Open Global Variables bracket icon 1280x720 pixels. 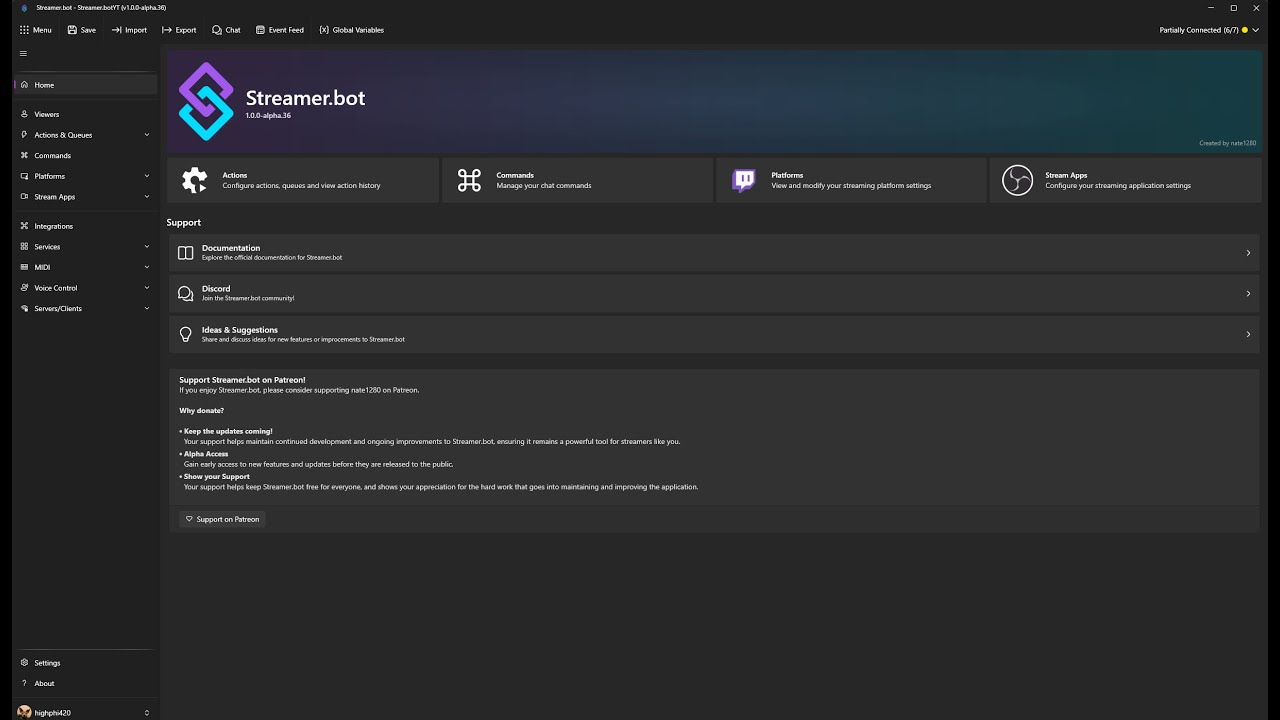[324, 30]
